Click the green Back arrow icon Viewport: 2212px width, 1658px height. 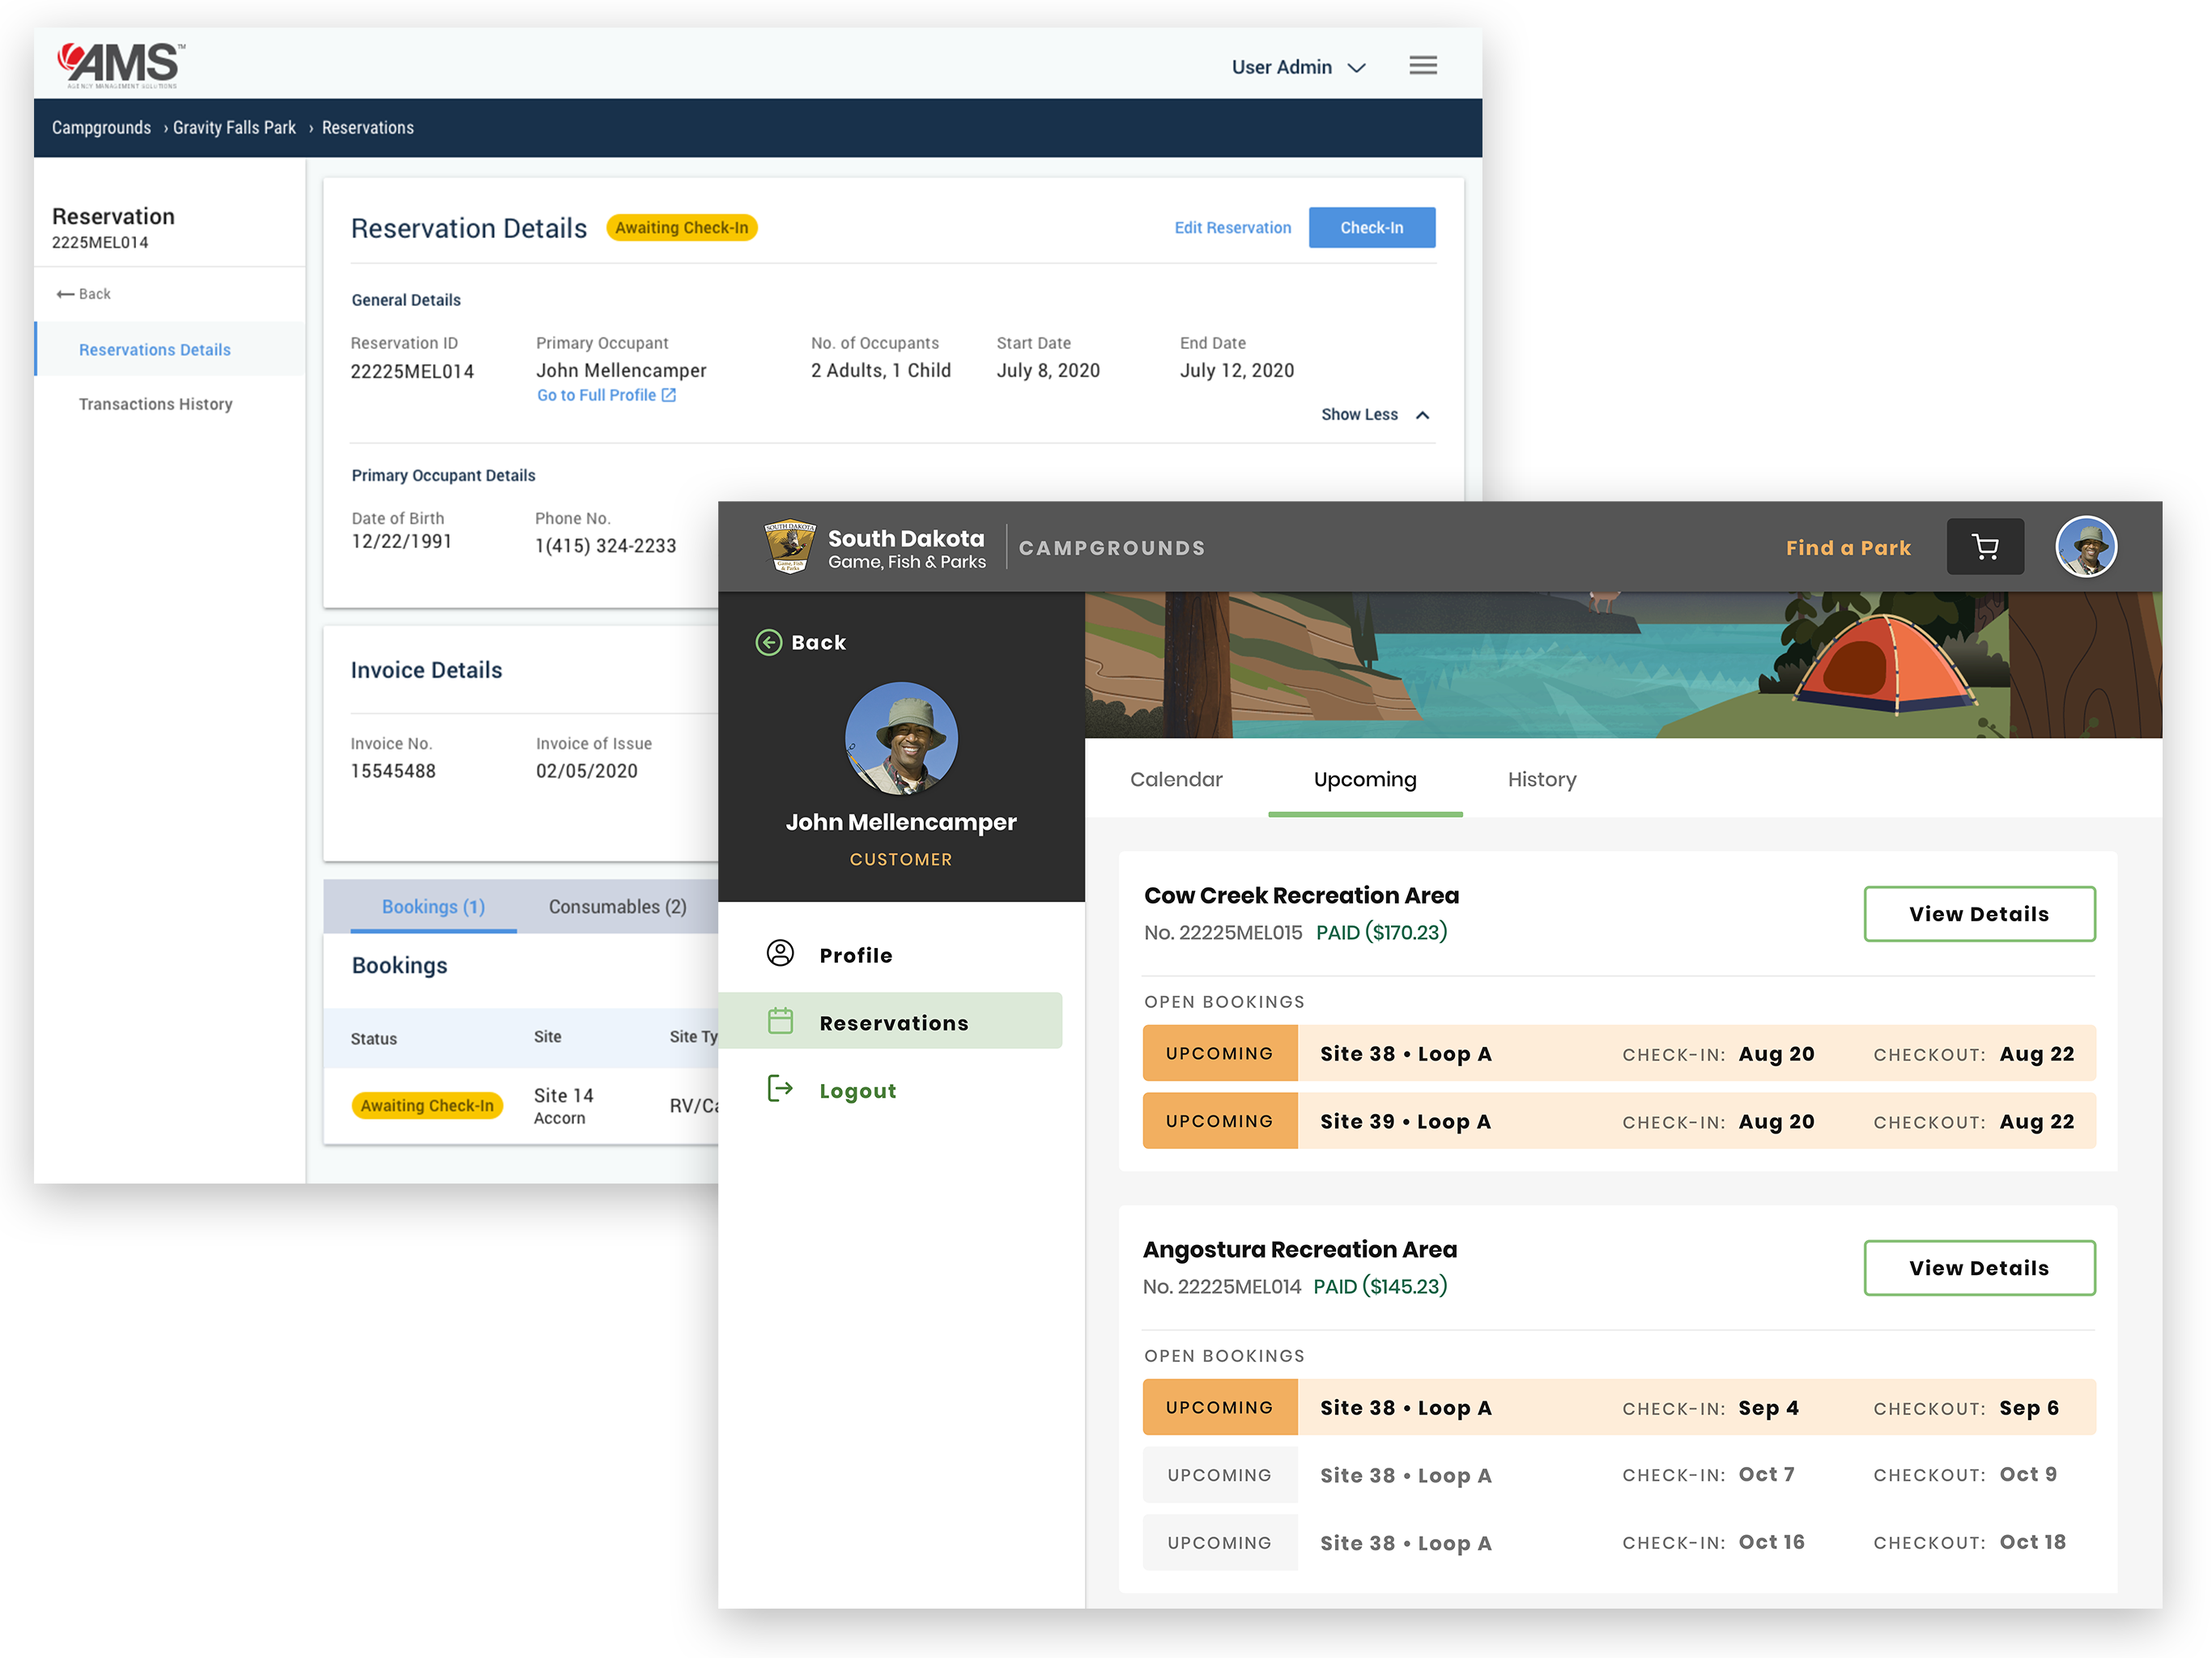(768, 642)
